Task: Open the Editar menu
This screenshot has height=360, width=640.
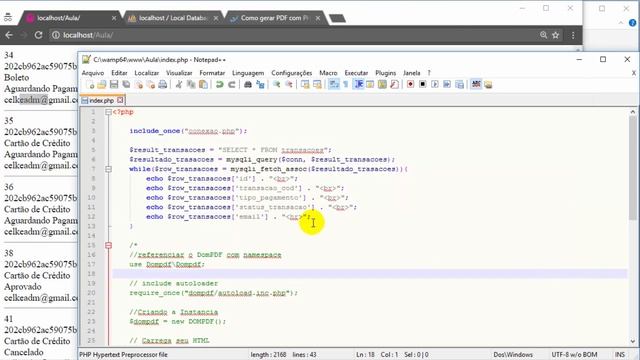Action: (119, 73)
